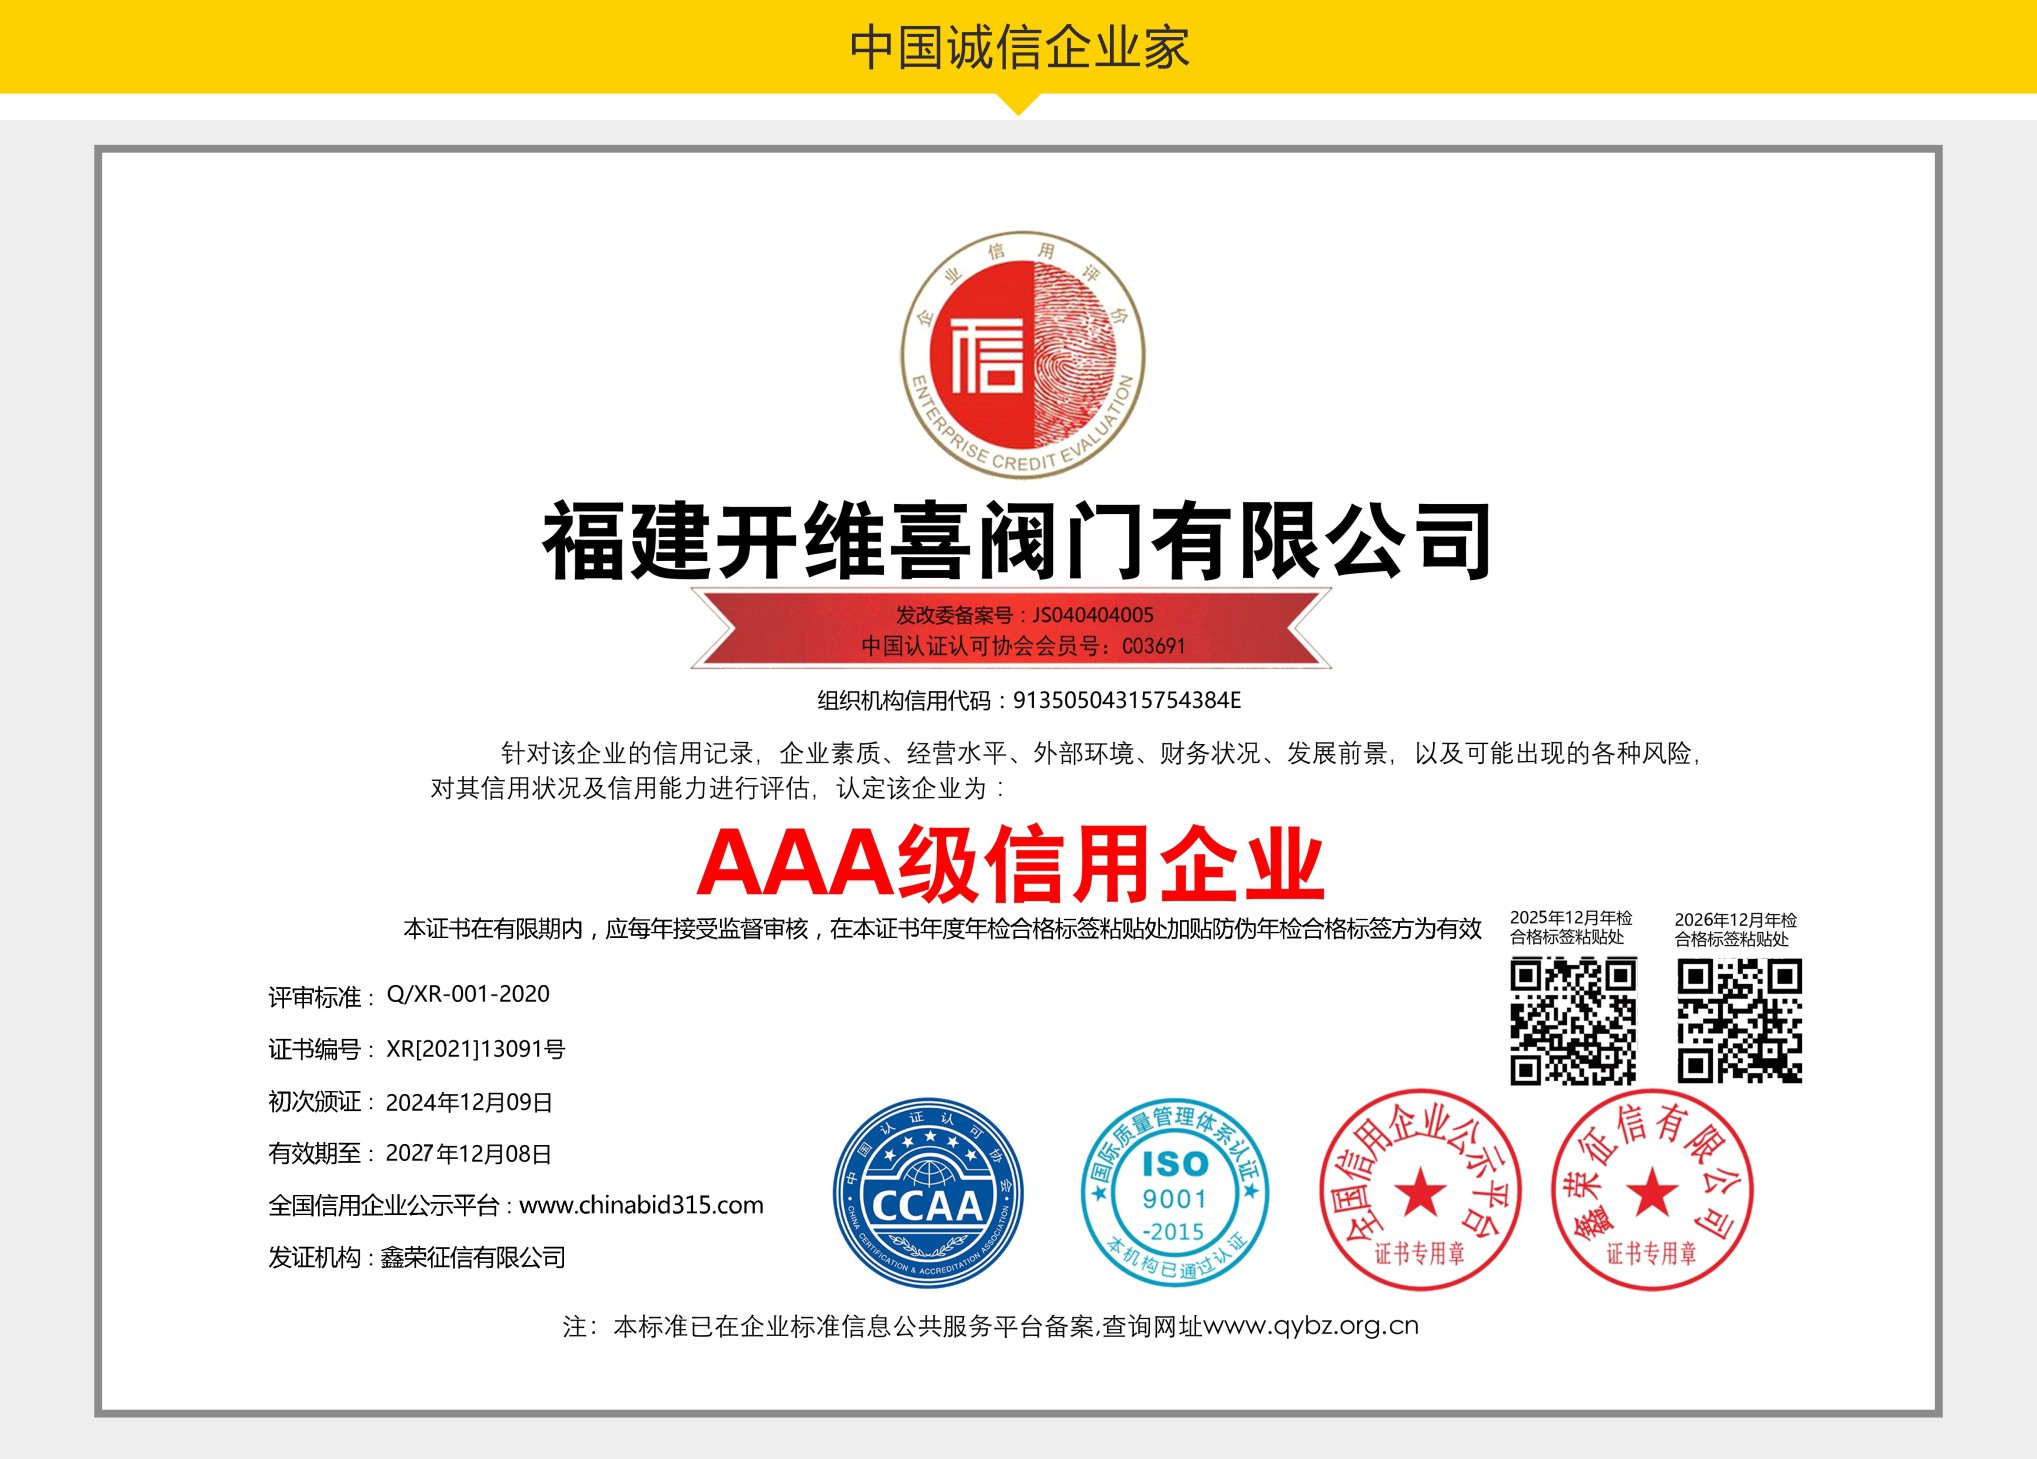Click the ISO 9001-2015 seal

1174,1193
